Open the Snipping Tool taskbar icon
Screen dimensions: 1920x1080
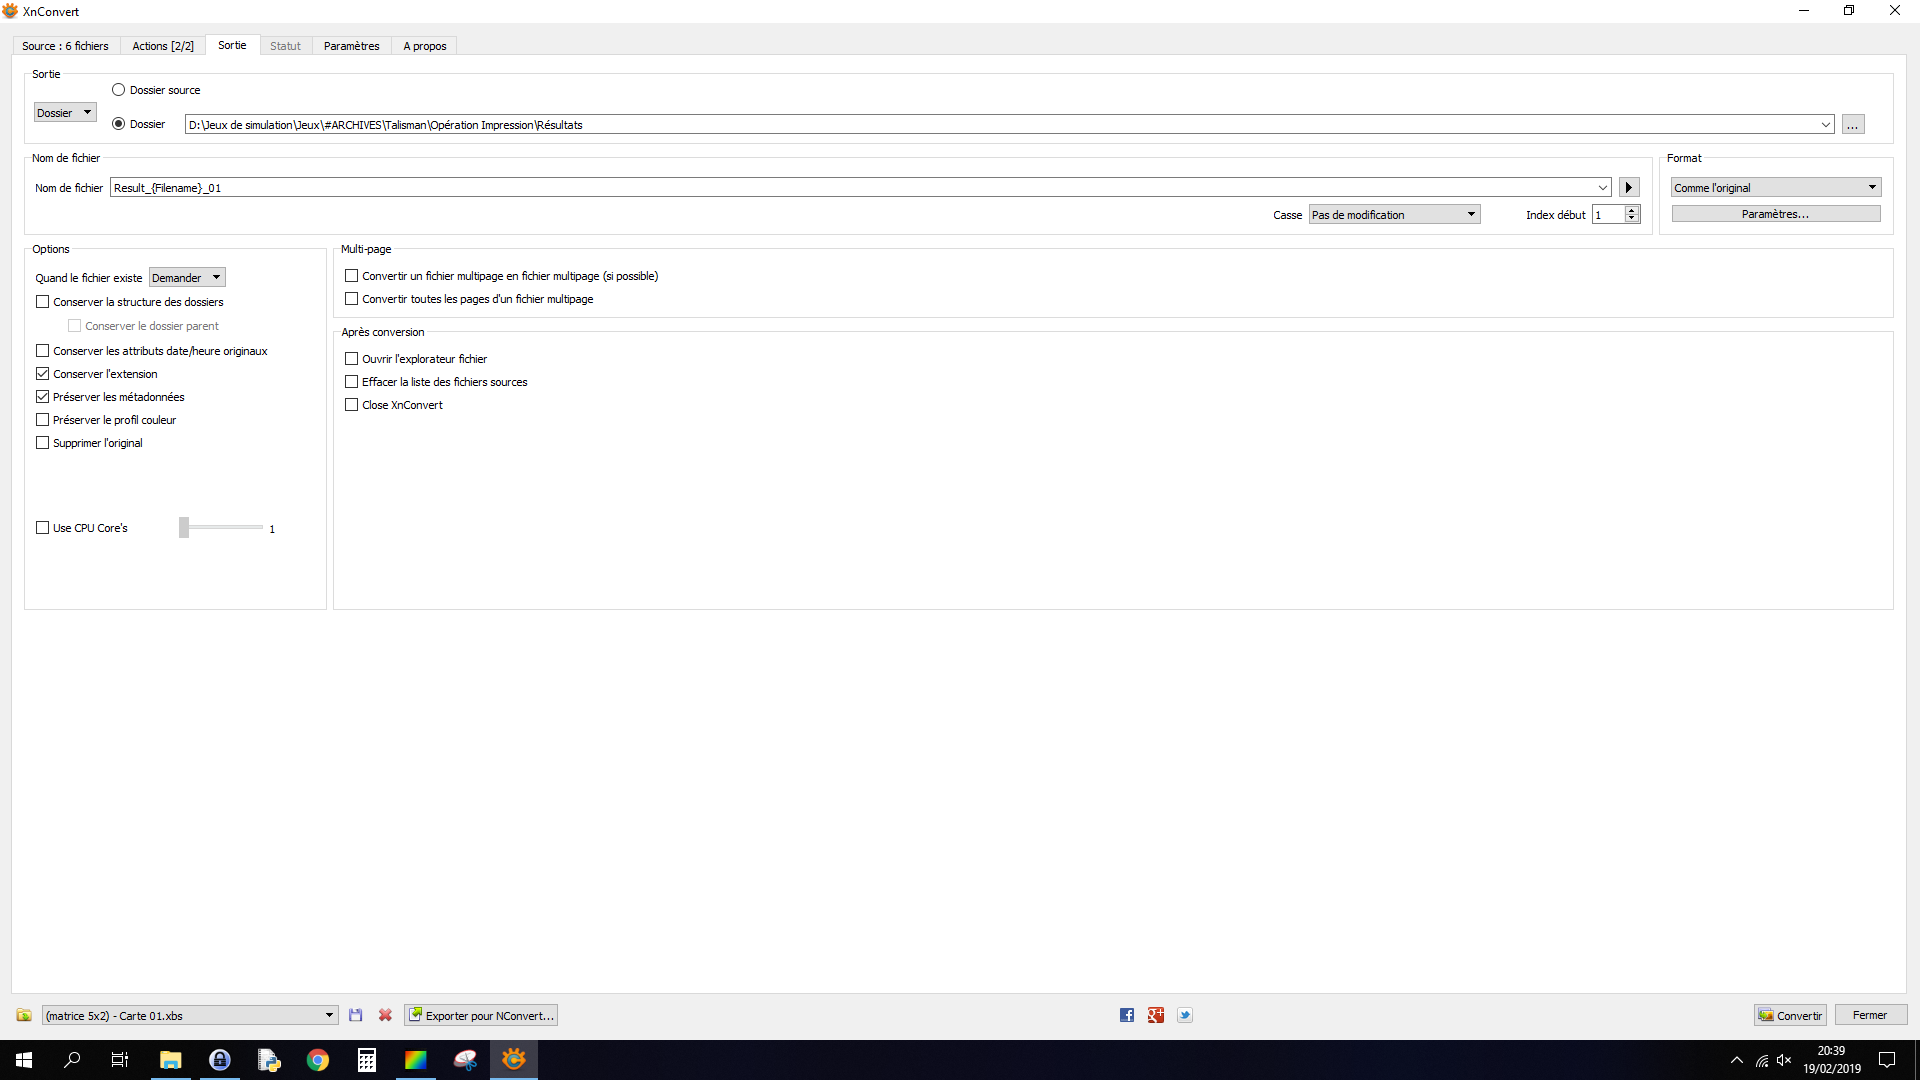[x=465, y=1060]
